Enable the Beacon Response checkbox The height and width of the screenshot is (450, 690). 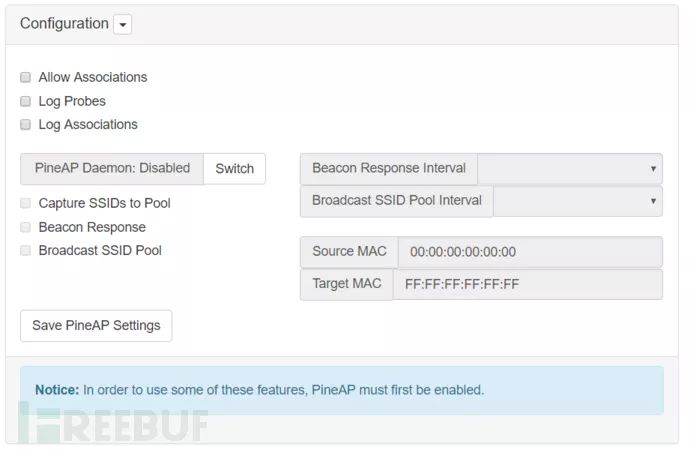[x=26, y=227]
